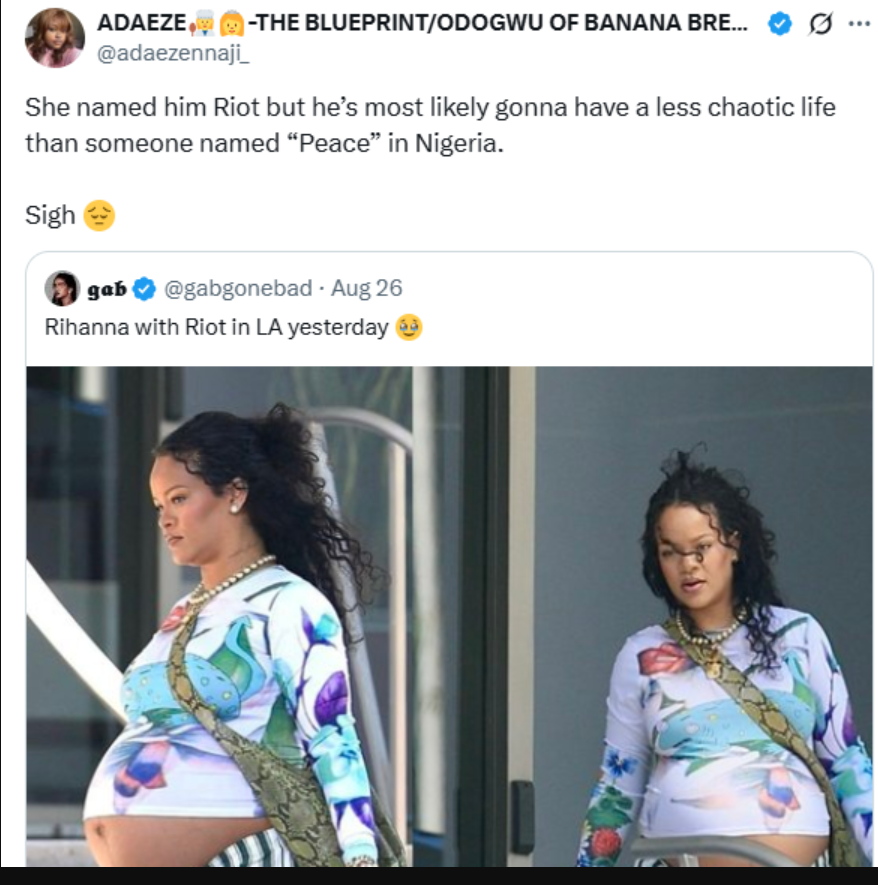Click the Grok slashed-circle icon

tap(819, 25)
